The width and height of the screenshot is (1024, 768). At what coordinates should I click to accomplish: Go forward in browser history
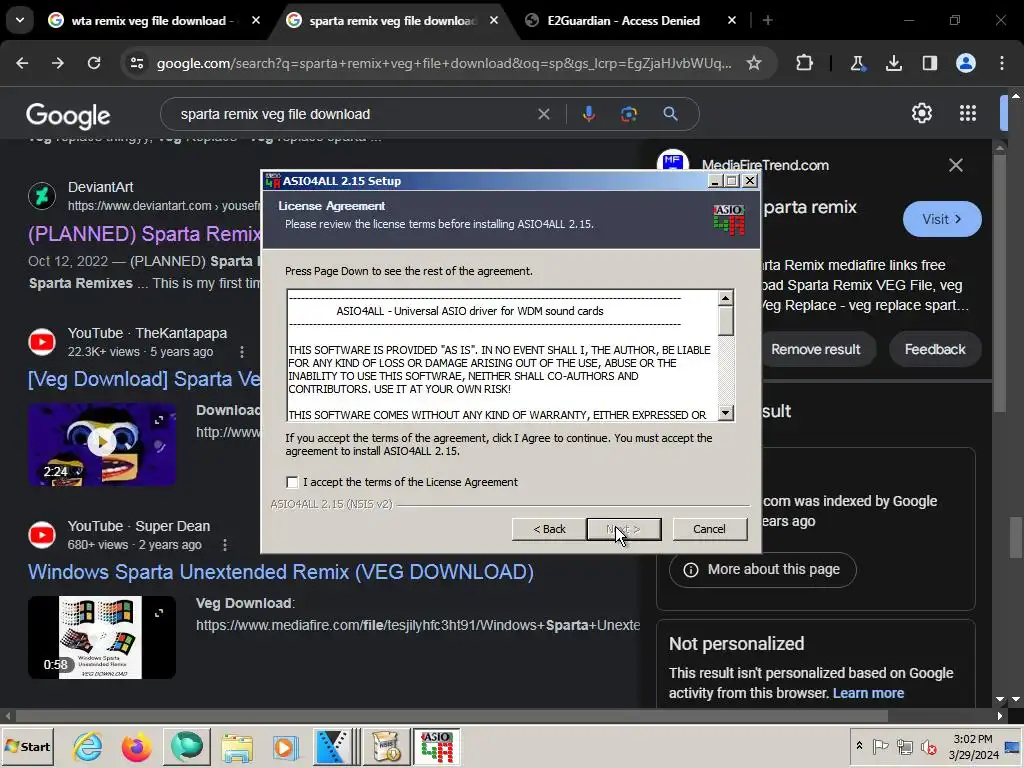pos(58,63)
